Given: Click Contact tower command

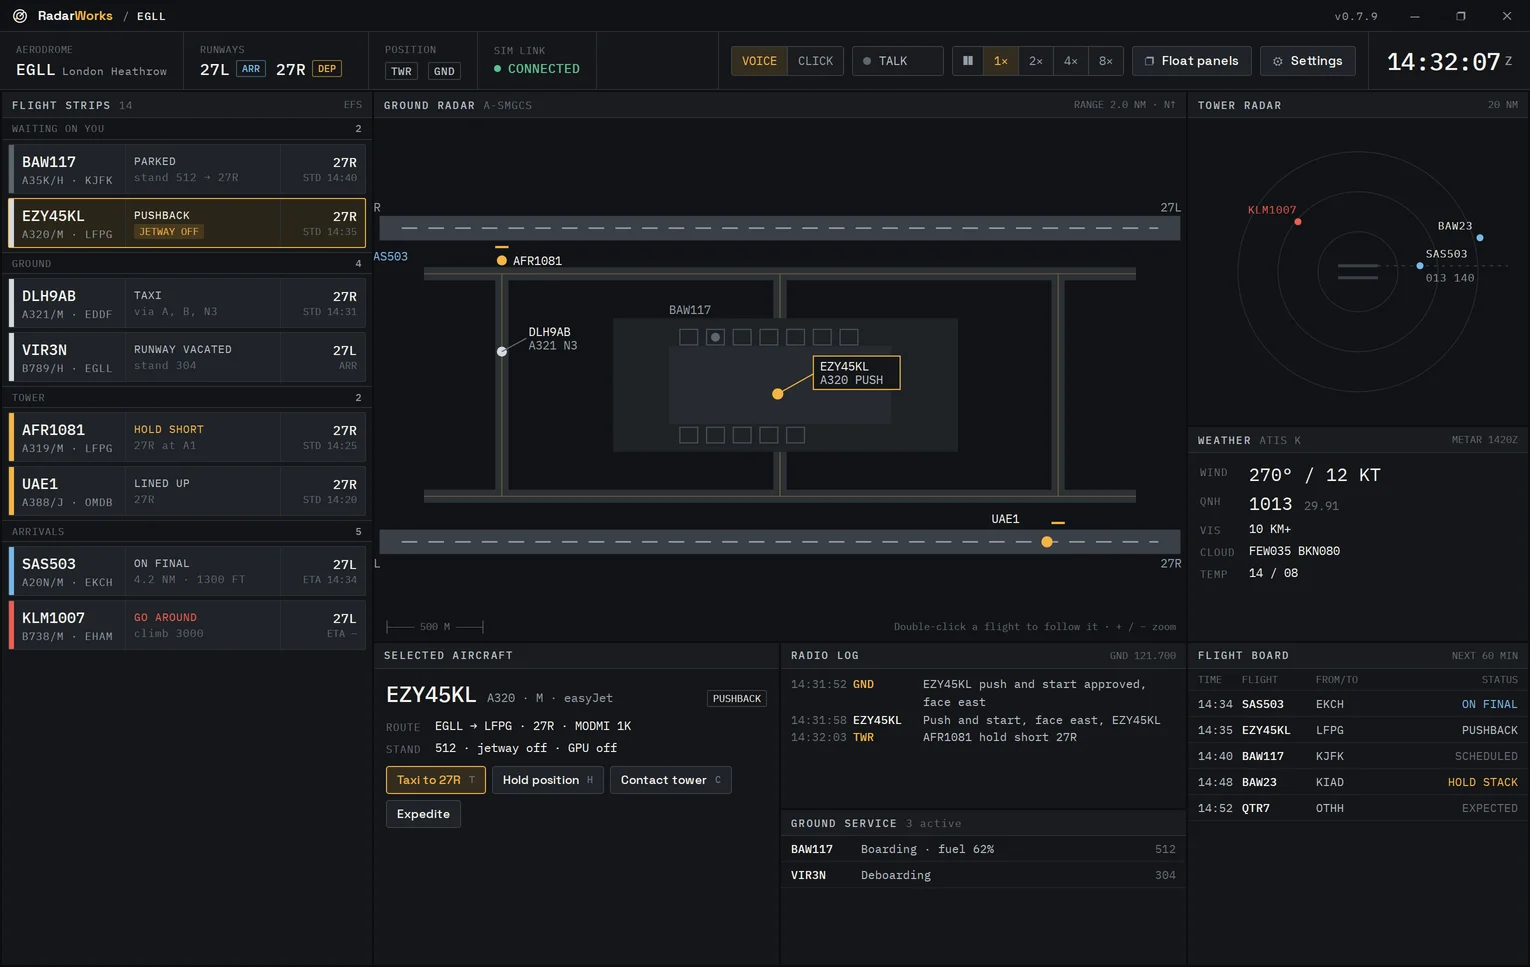Looking at the screenshot, I should [x=671, y=780].
